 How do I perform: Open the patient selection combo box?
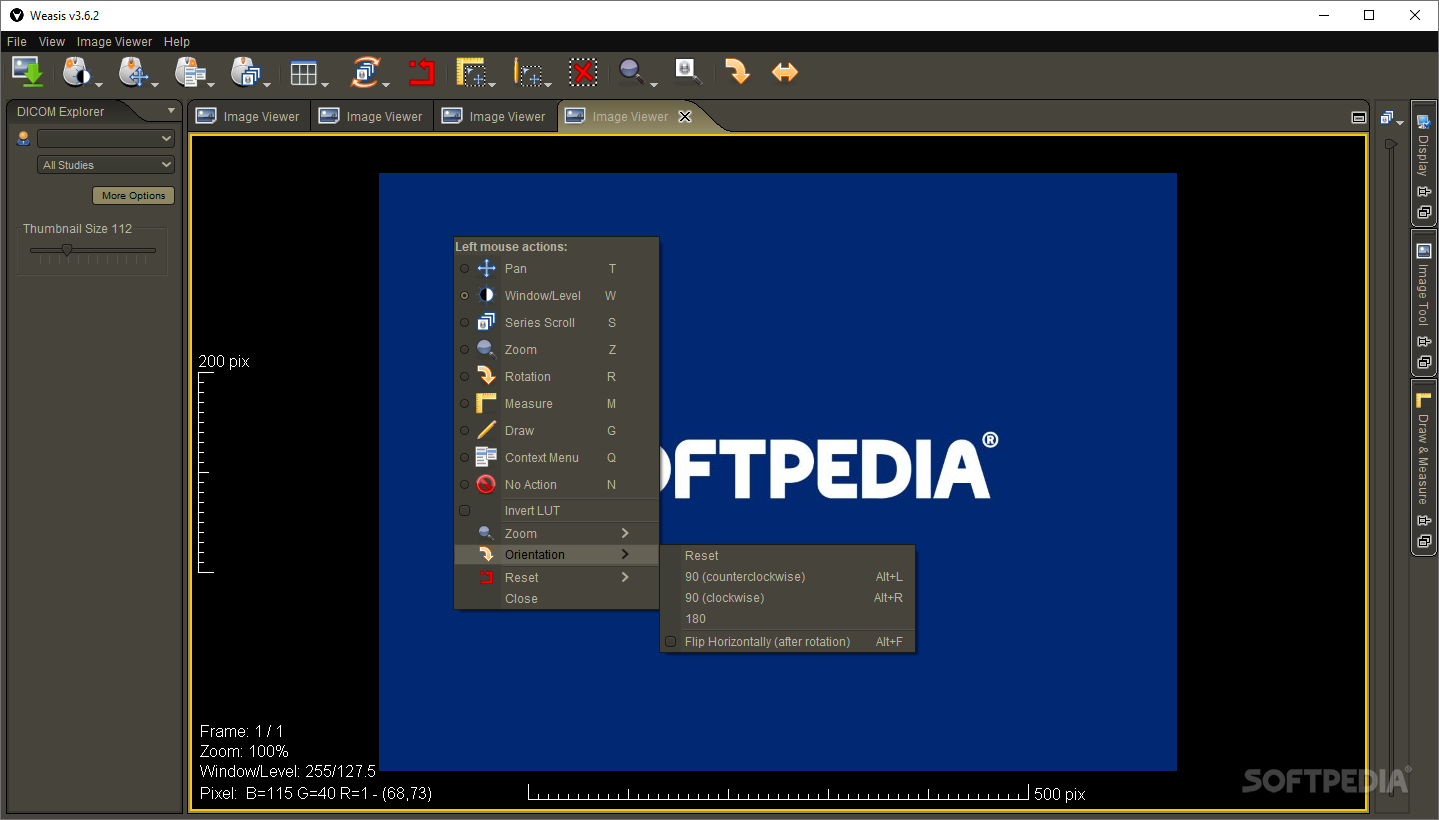106,139
